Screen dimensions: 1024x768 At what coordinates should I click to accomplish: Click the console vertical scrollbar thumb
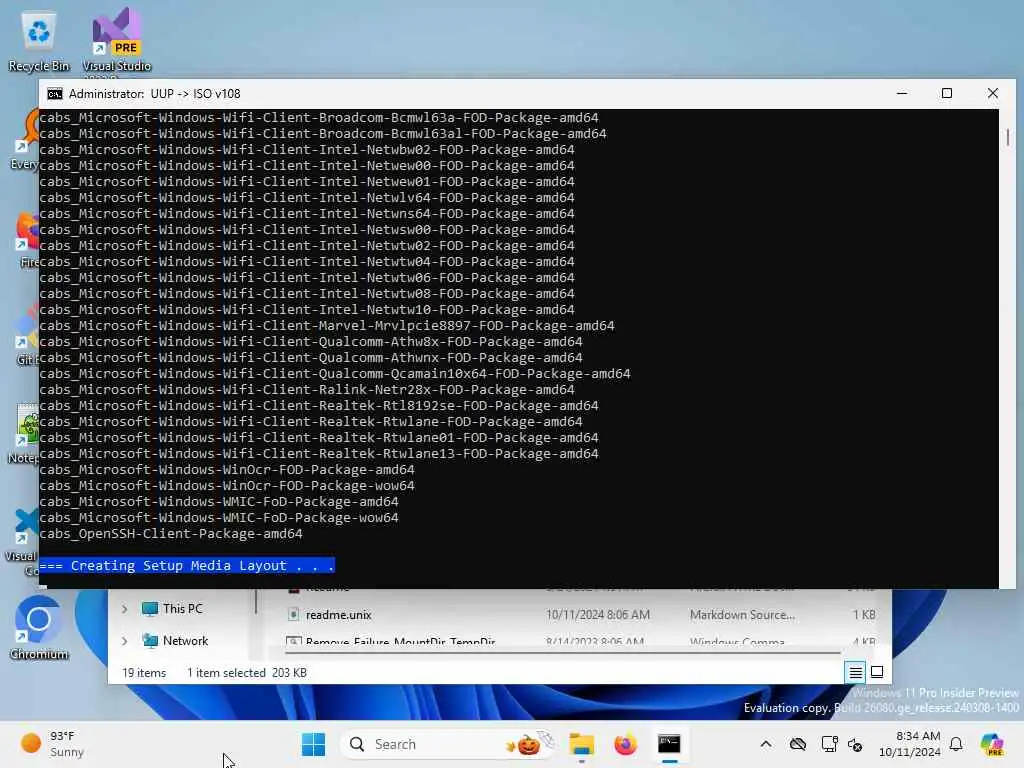coord(1008,137)
